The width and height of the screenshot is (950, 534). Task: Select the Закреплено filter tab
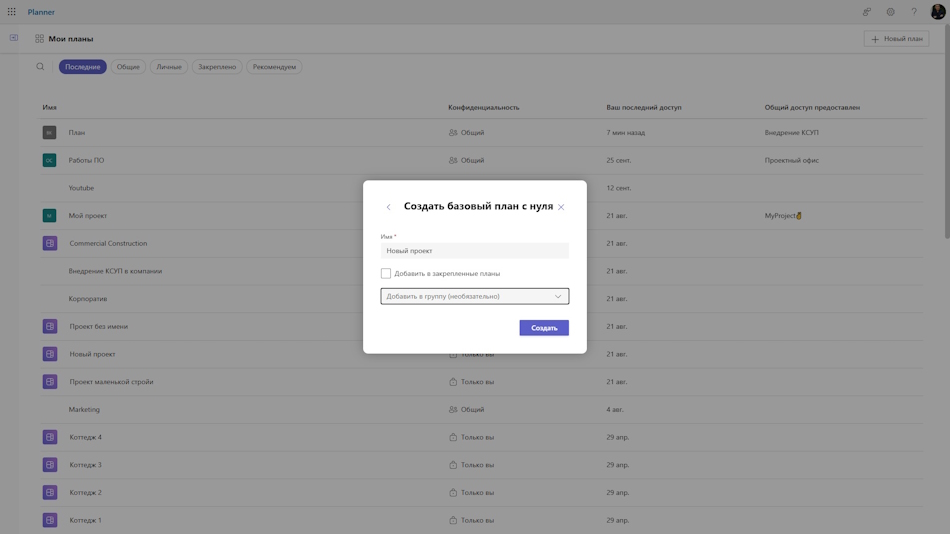pos(217,67)
